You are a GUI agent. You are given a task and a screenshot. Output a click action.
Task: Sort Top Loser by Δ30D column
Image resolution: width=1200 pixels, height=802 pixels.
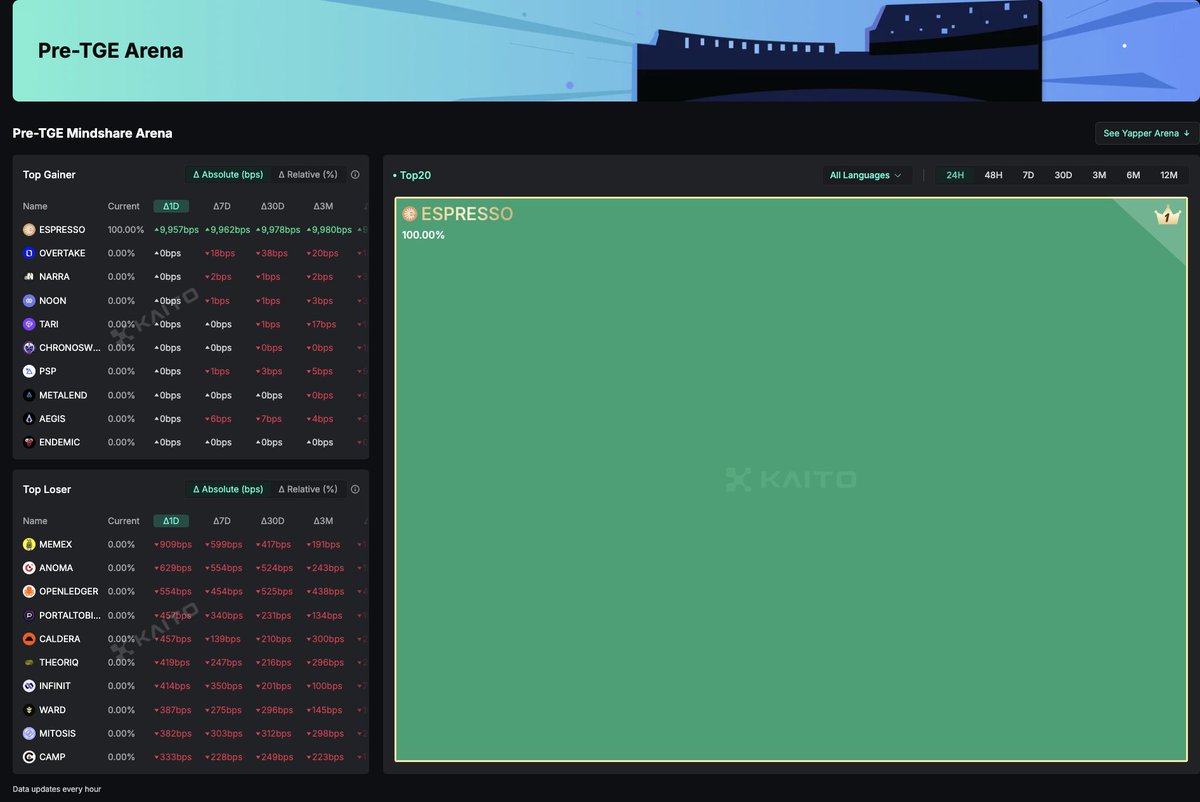point(273,521)
